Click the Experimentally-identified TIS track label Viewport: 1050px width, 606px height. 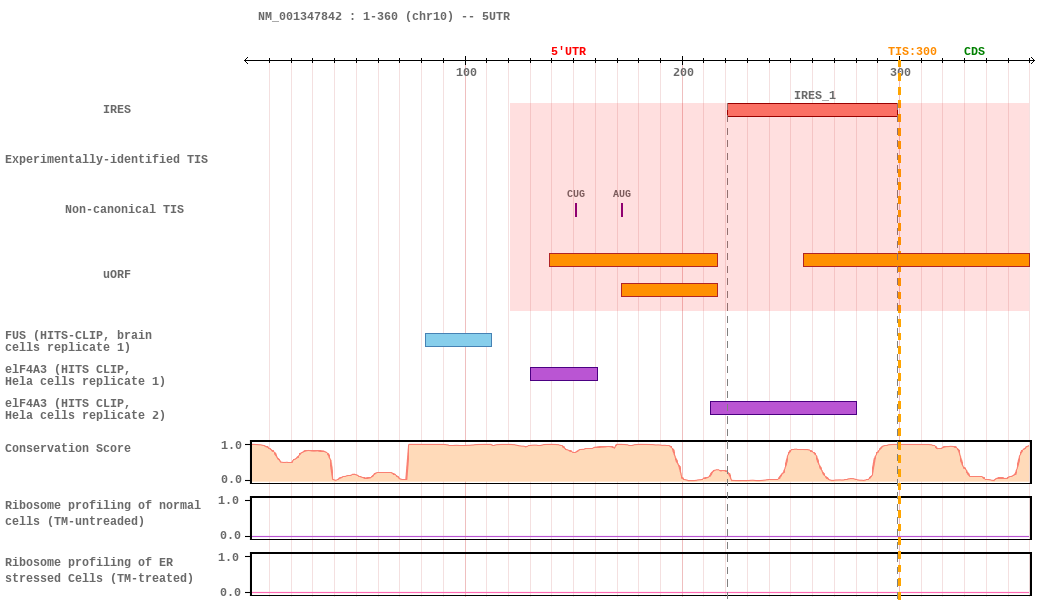pos(106,160)
